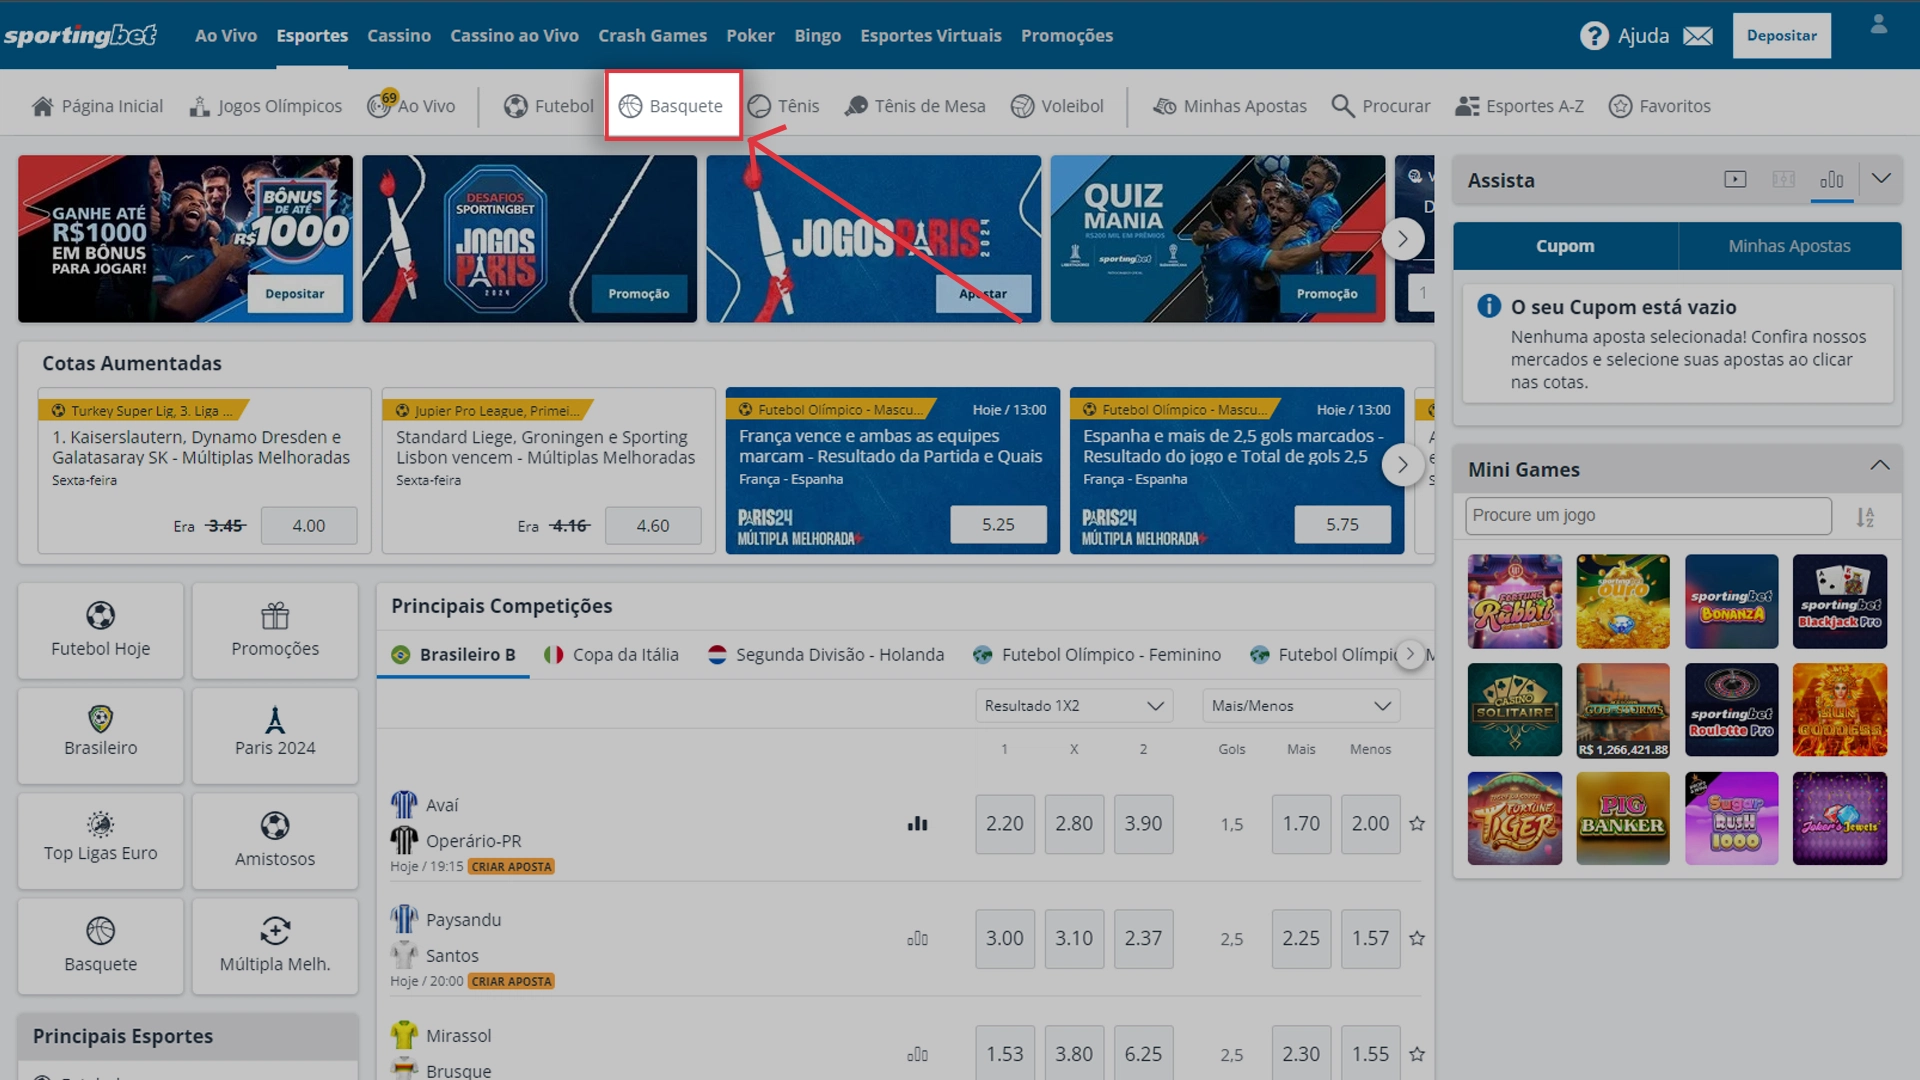The image size is (1920, 1080).
Task: Click the Depositar button
Action: click(1781, 35)
